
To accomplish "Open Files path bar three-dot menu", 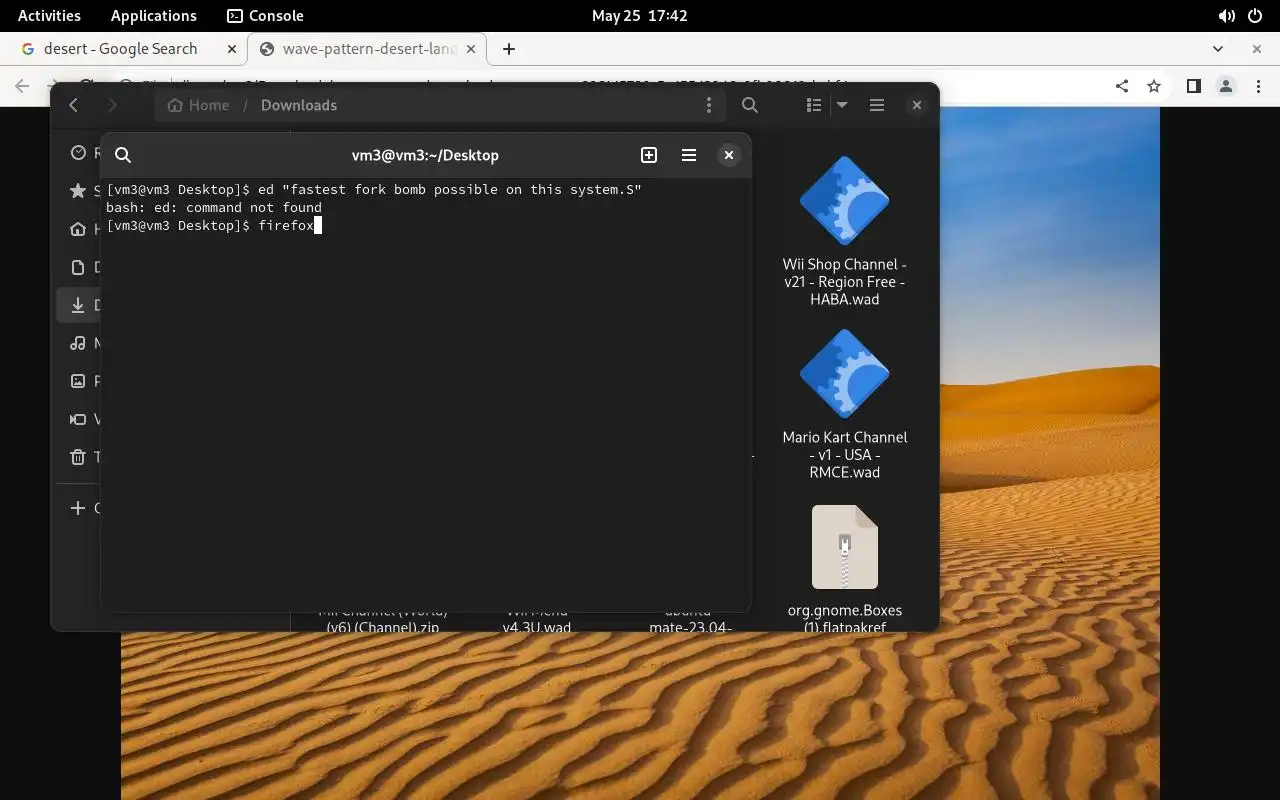I will 709,105.
